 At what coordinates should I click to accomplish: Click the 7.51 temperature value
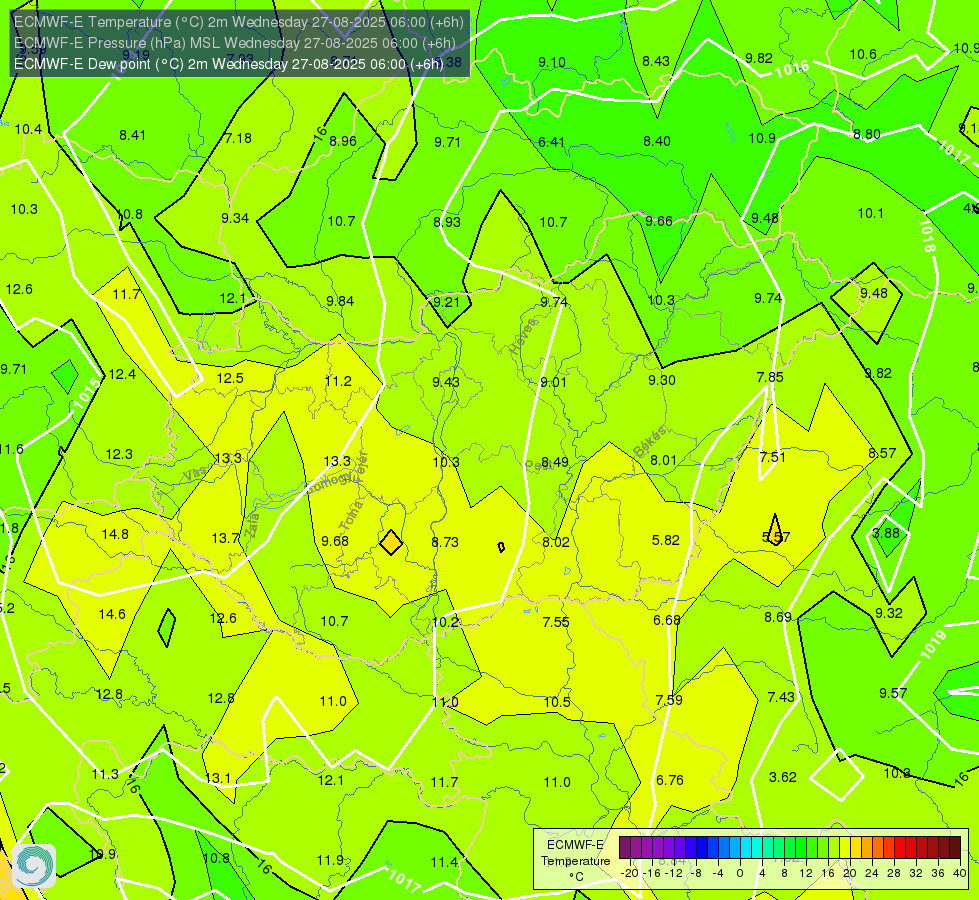coord(772,457)
